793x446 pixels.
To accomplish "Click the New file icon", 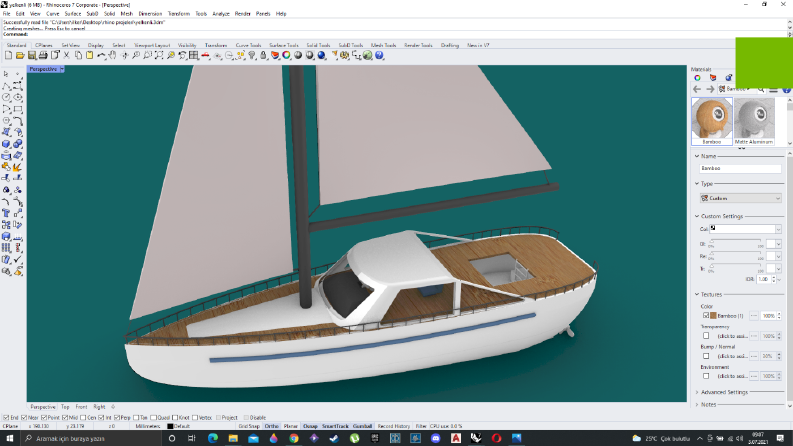I will [9, 55].
